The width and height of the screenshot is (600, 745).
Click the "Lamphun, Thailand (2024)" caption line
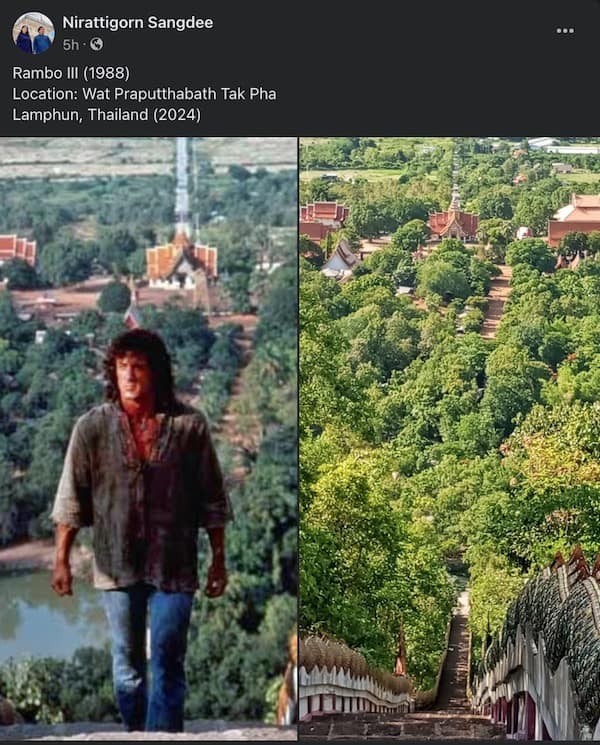pos(106,115)
